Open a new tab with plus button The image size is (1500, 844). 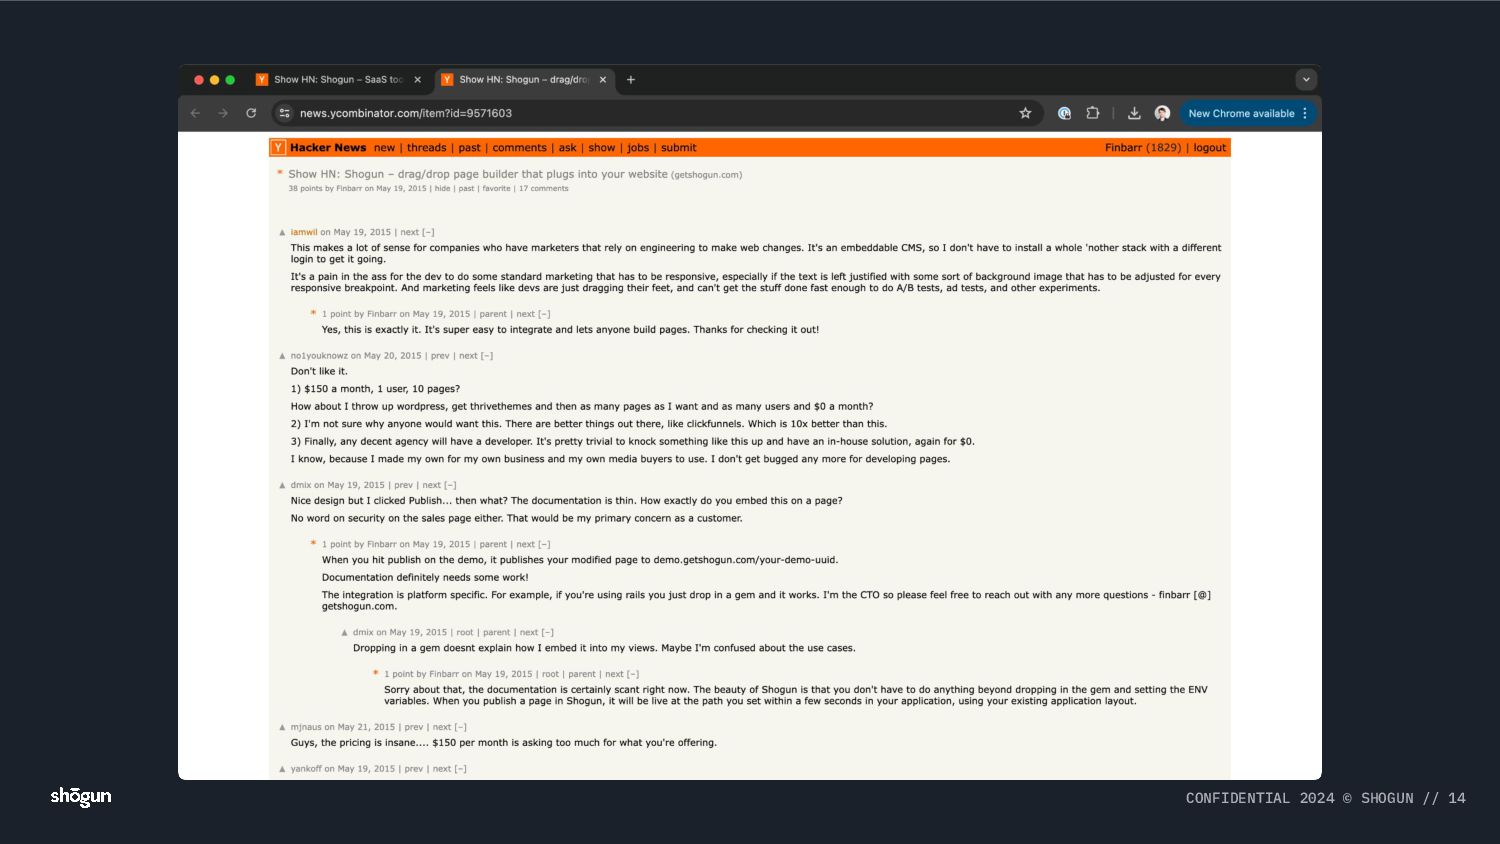pos(631,79)
